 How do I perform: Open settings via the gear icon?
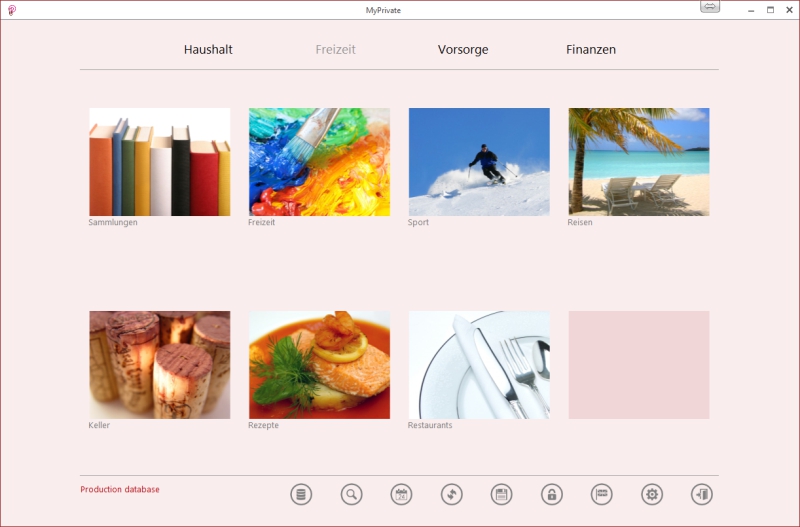pos(651,494)
